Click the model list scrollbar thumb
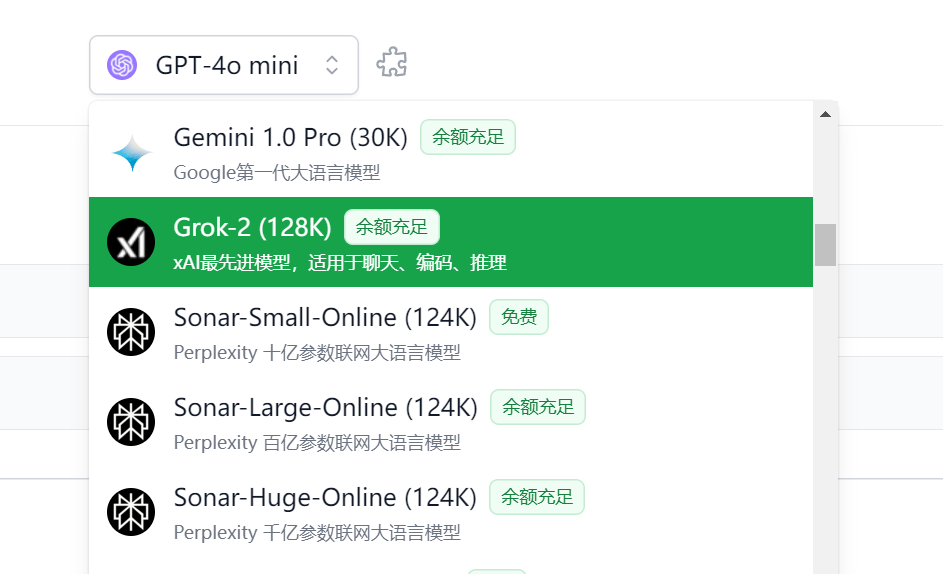 pos(825,245)
